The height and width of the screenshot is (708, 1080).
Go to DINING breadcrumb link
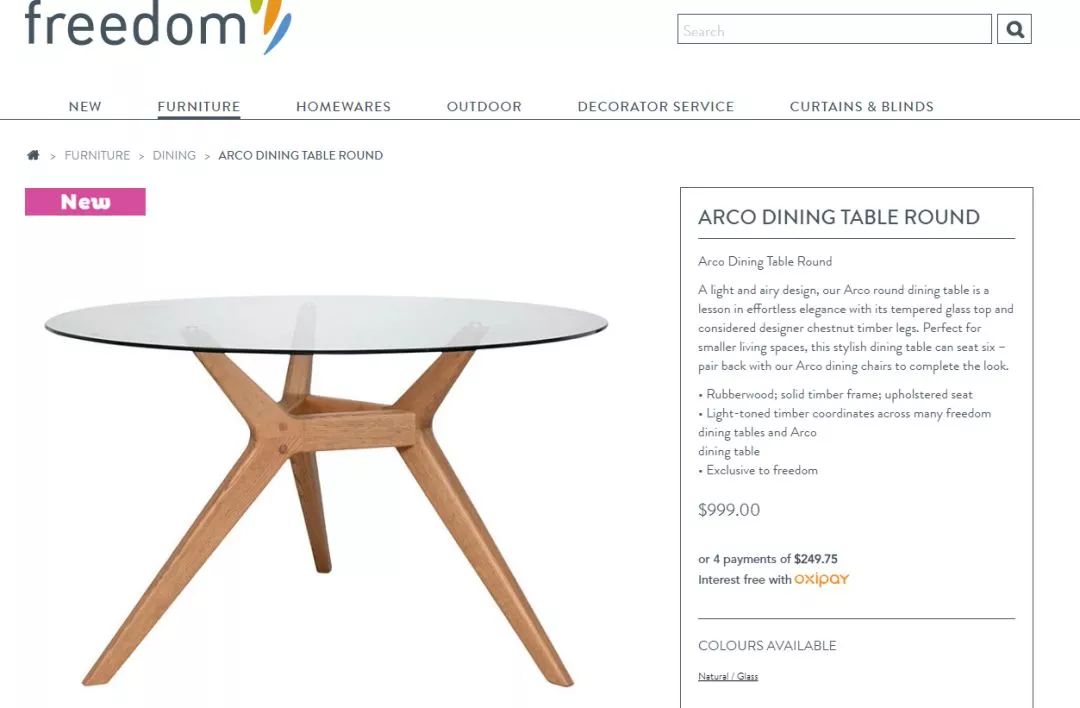click(x=174, y=156)
